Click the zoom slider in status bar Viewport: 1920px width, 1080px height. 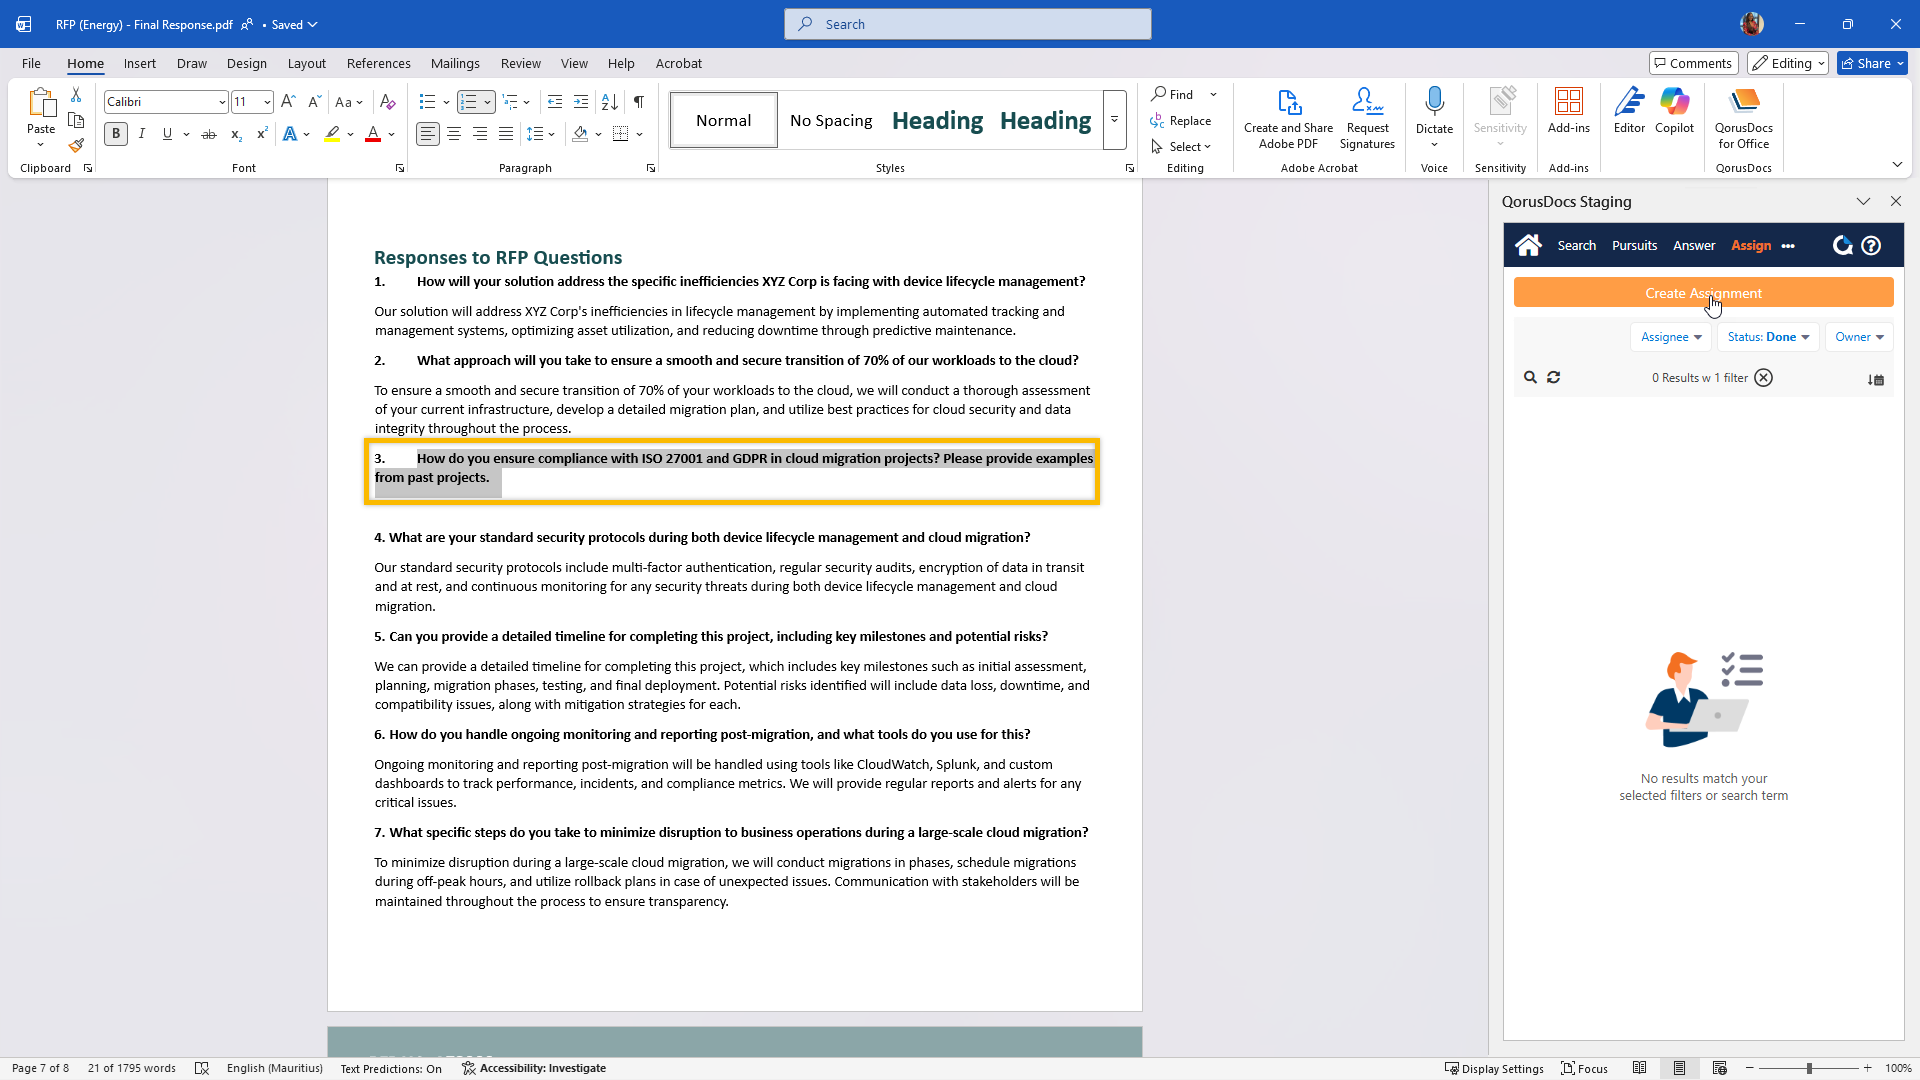click(x=1808, y=1068)
